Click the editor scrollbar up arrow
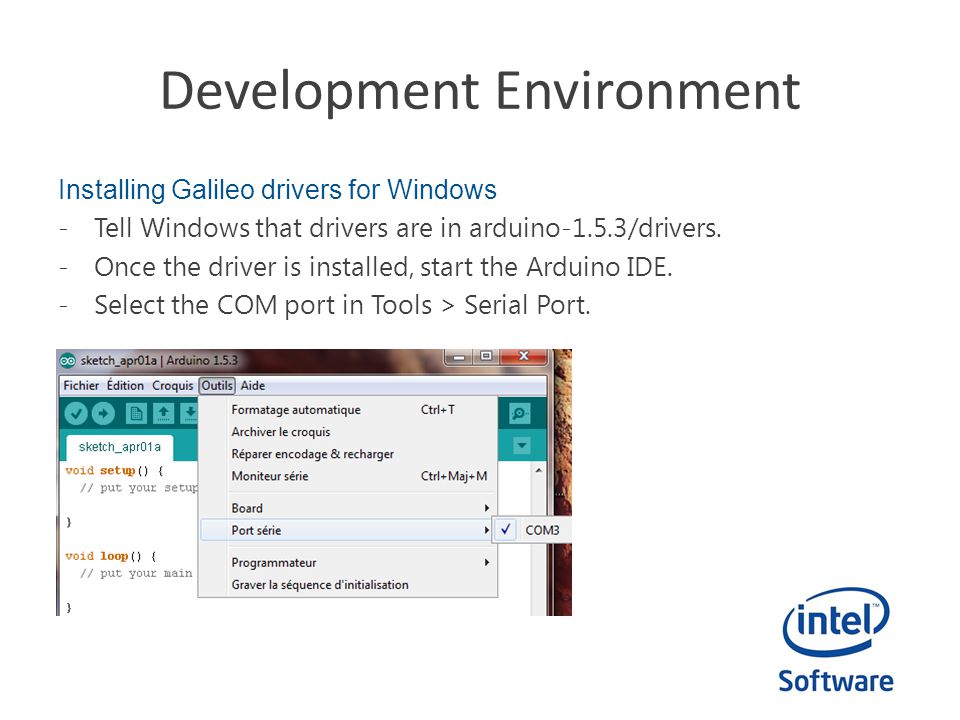 pos(538,470)
